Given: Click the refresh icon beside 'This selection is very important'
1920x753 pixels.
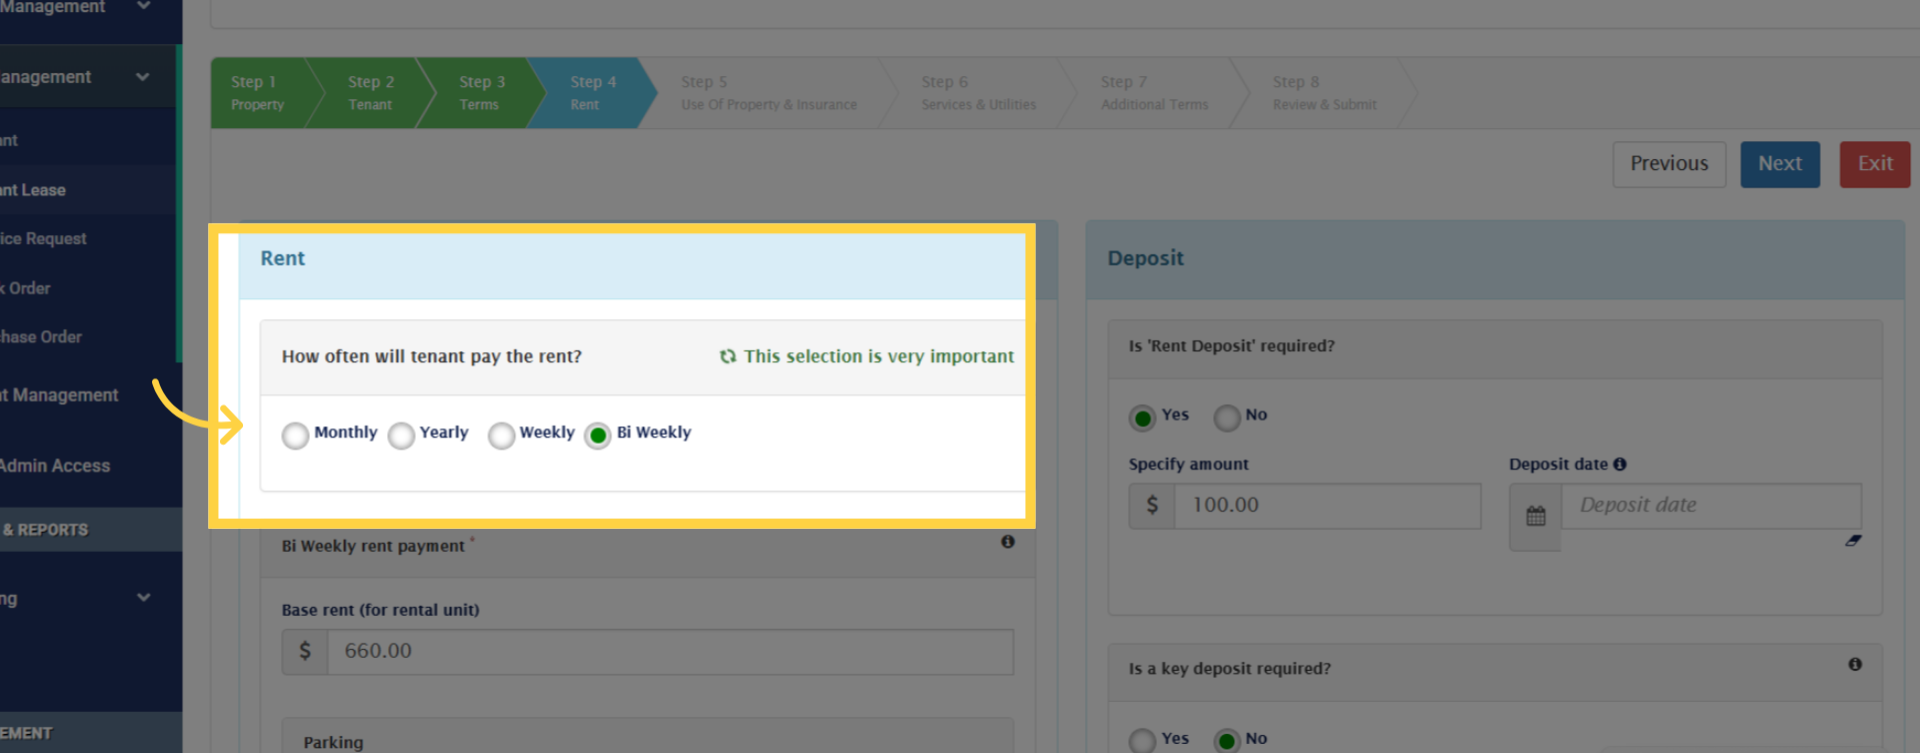Looking at the screenshot, I should [x=728, y=356].
